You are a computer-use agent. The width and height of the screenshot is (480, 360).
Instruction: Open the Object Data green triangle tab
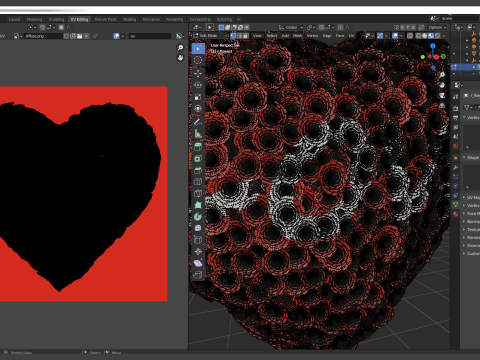point(456,204)
